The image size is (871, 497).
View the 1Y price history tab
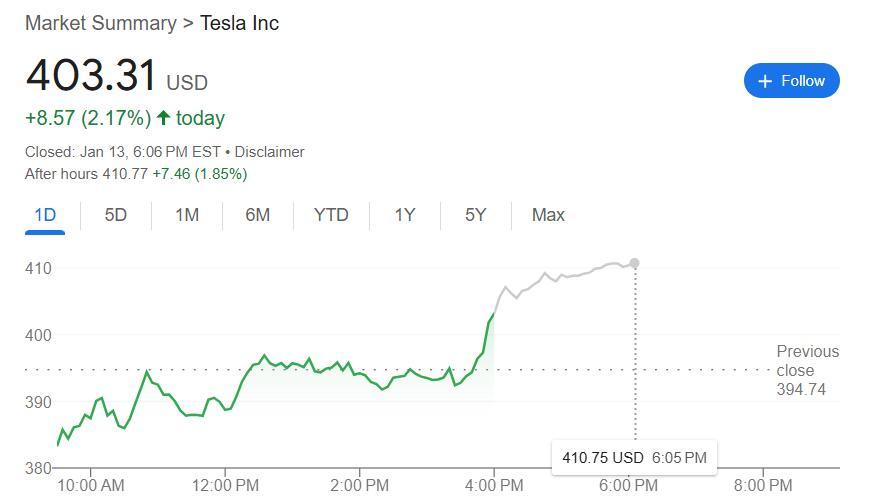click(404, 215)
